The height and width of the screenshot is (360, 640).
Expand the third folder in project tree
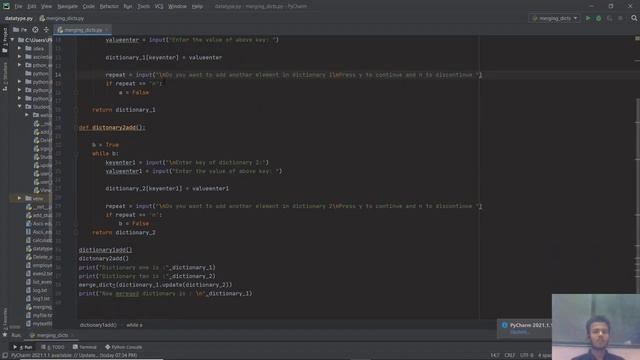[x=20, y=65]
